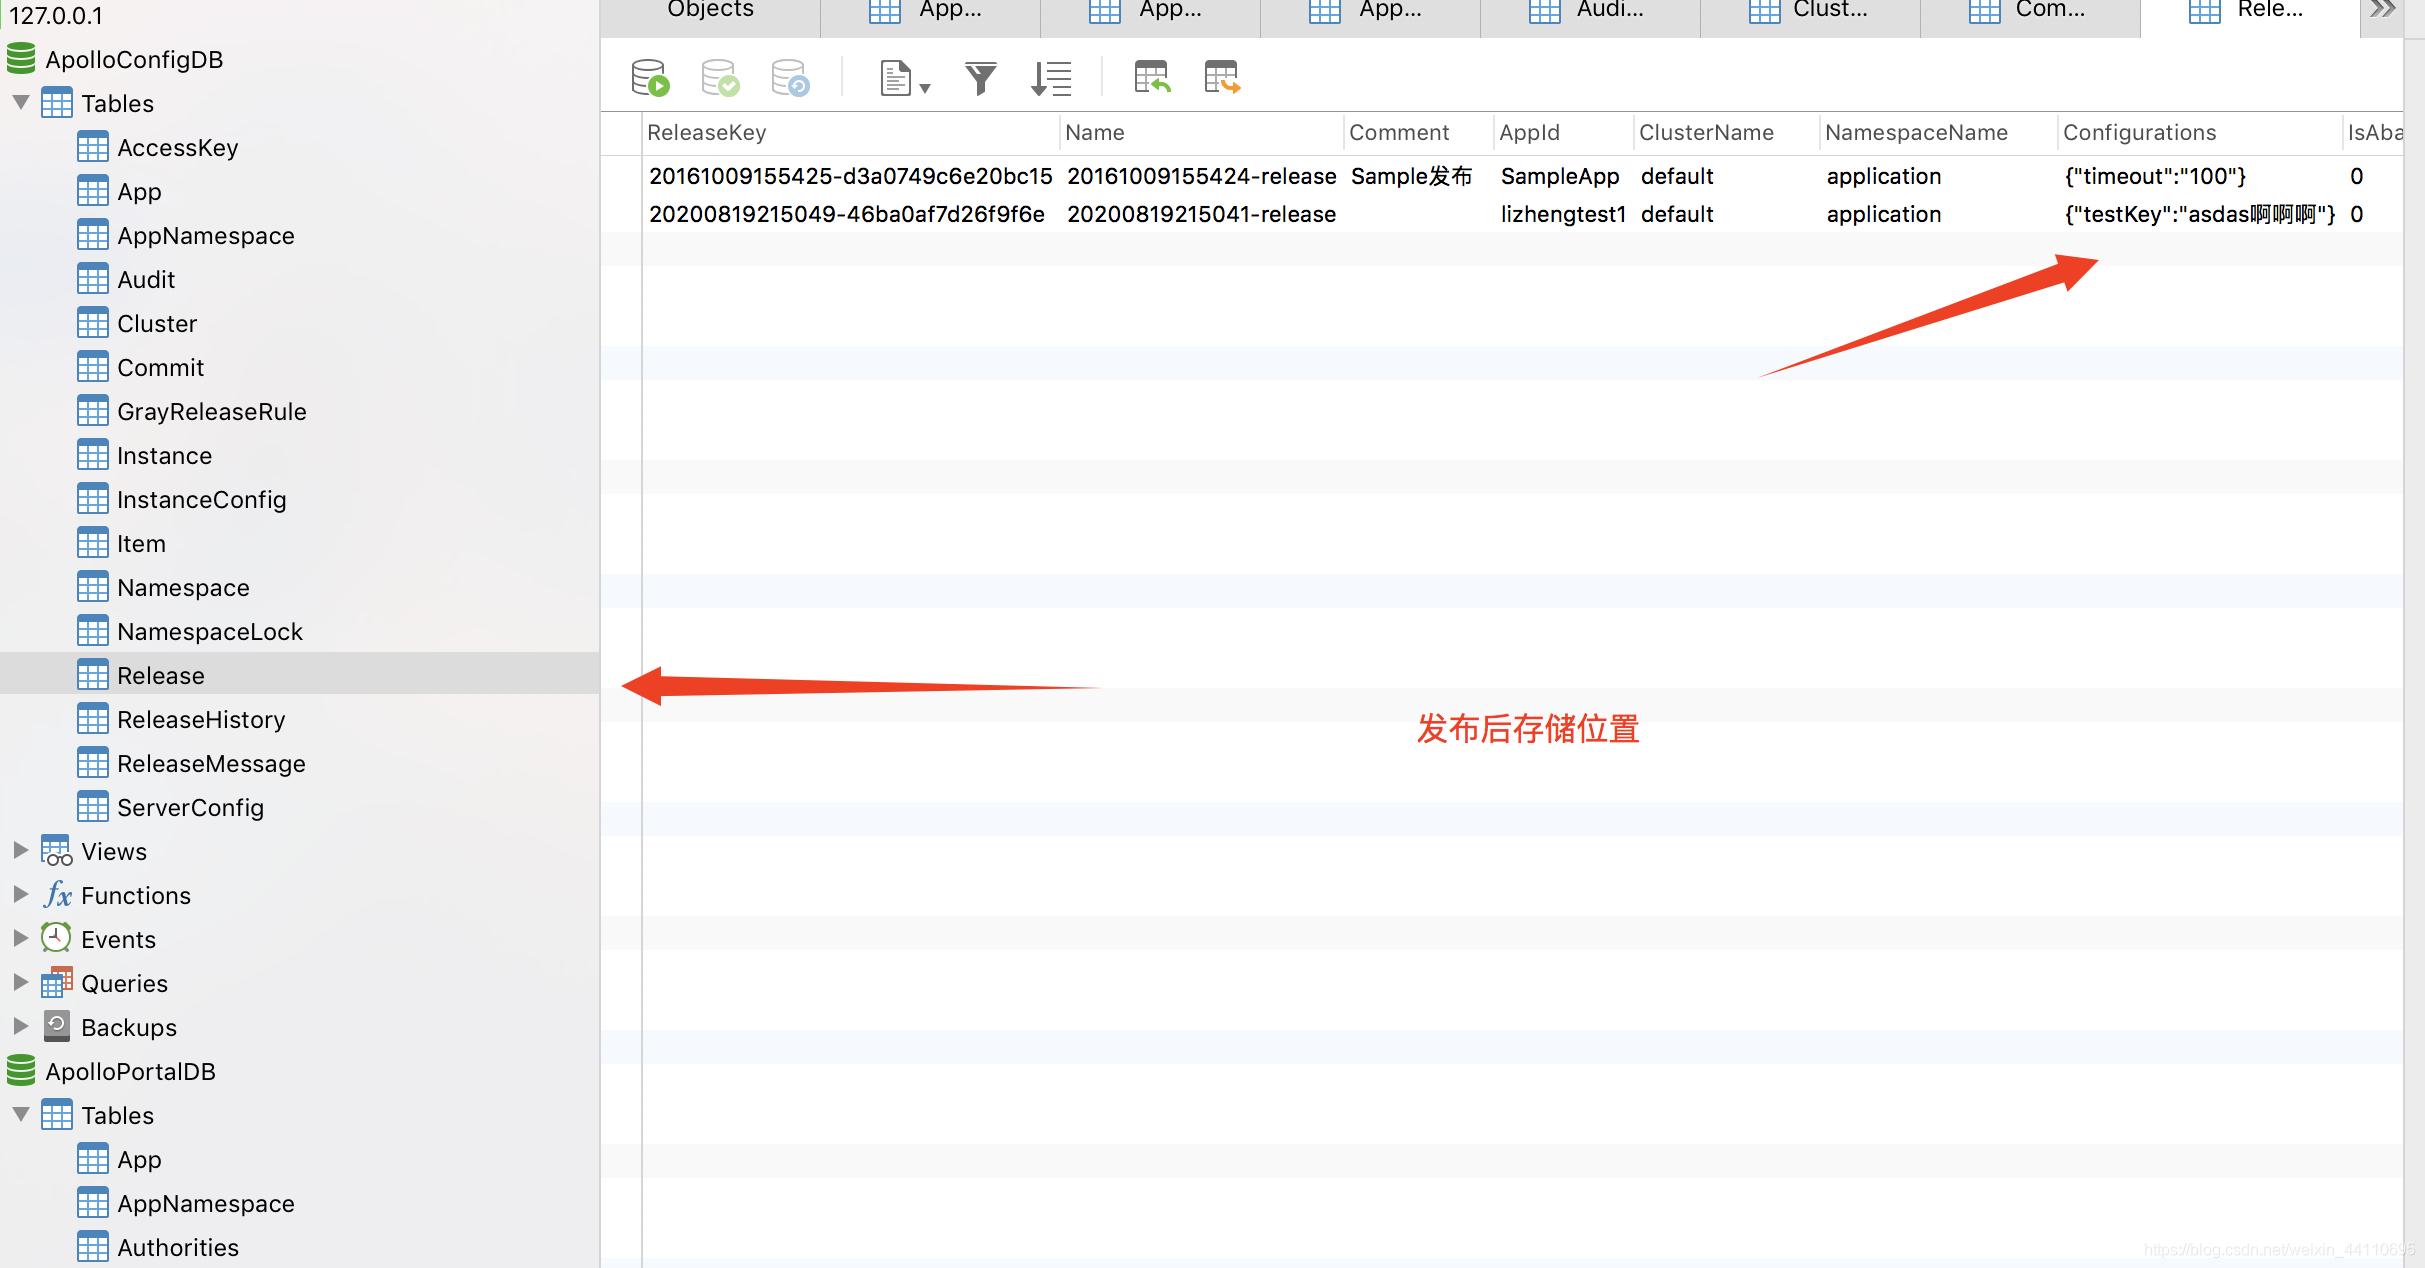Viewport: 2425px width, 1268px height.
Task: Click the ReleaseMessage table icon
Action: 93,763
